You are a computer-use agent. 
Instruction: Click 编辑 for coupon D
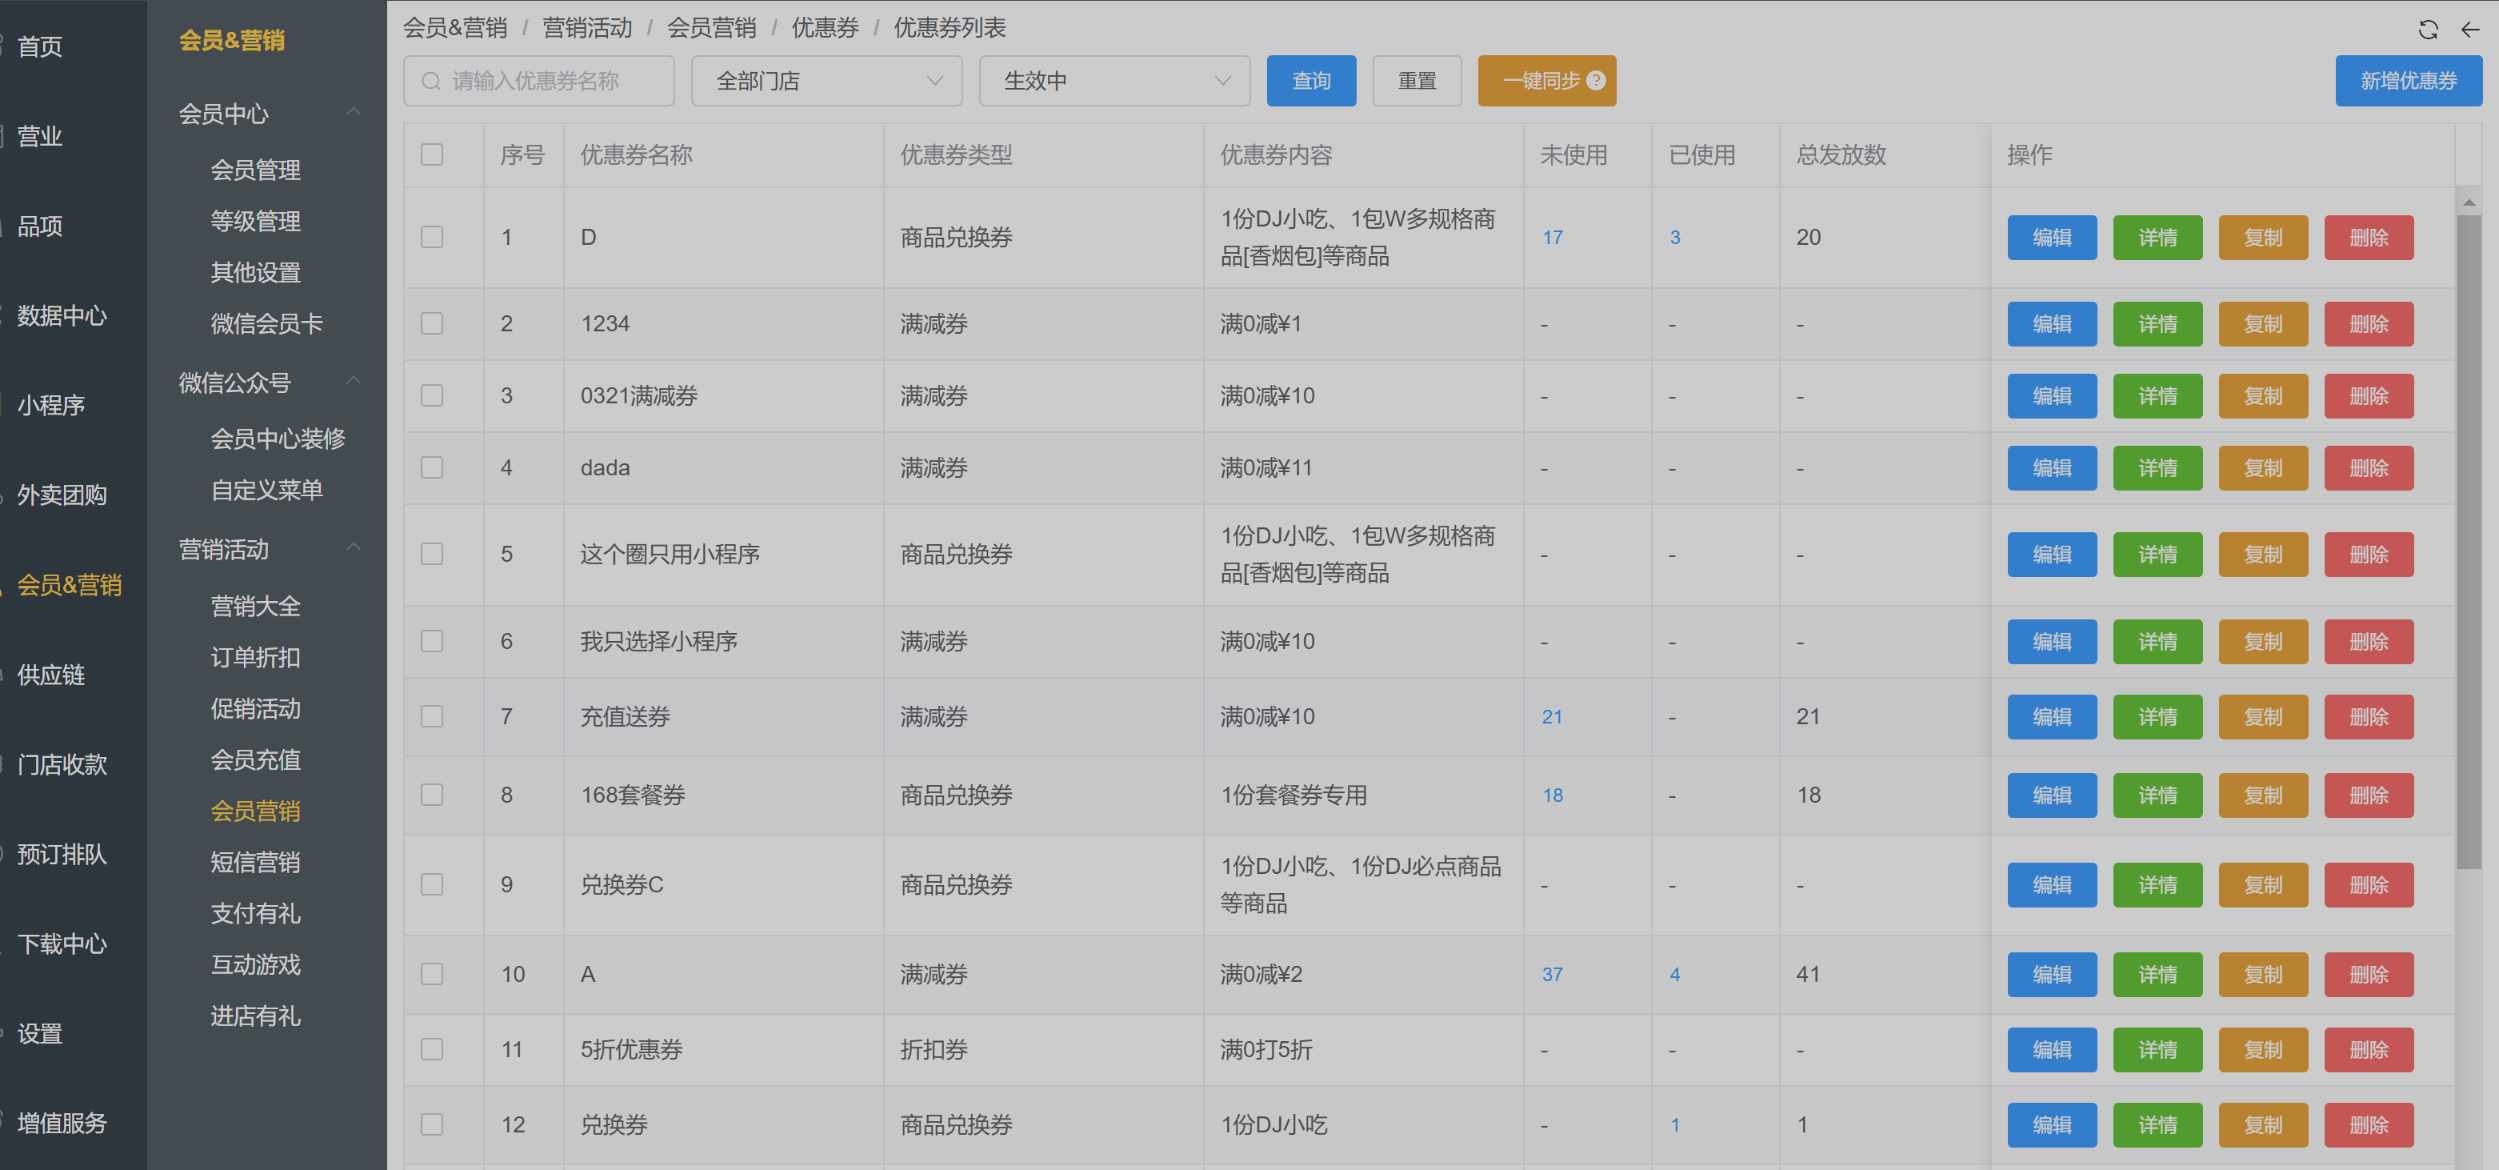click(x=2052, y=238)
